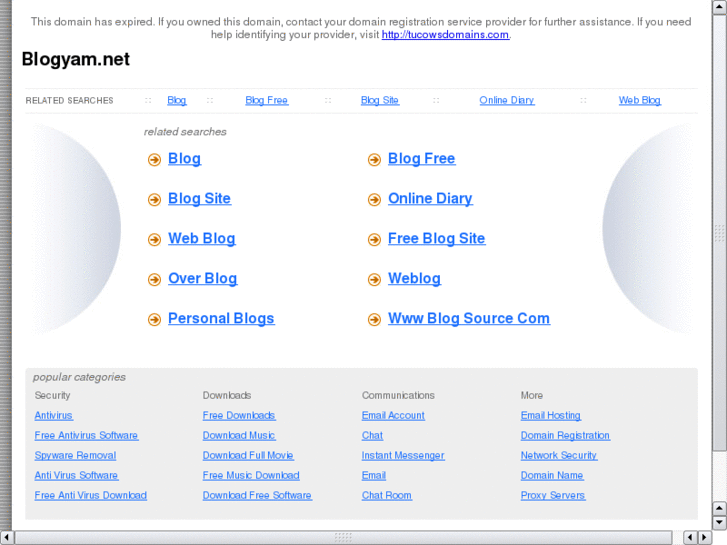The height and width of the screenshot is (545, 727).
Task: Click the arrow icon beside Web Blog
Action: click(154, 240)
